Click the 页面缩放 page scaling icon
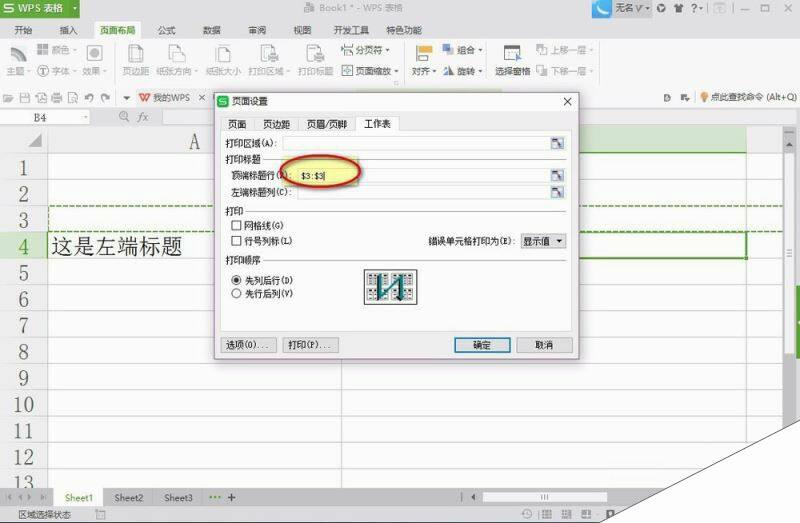 pos(347,70)
